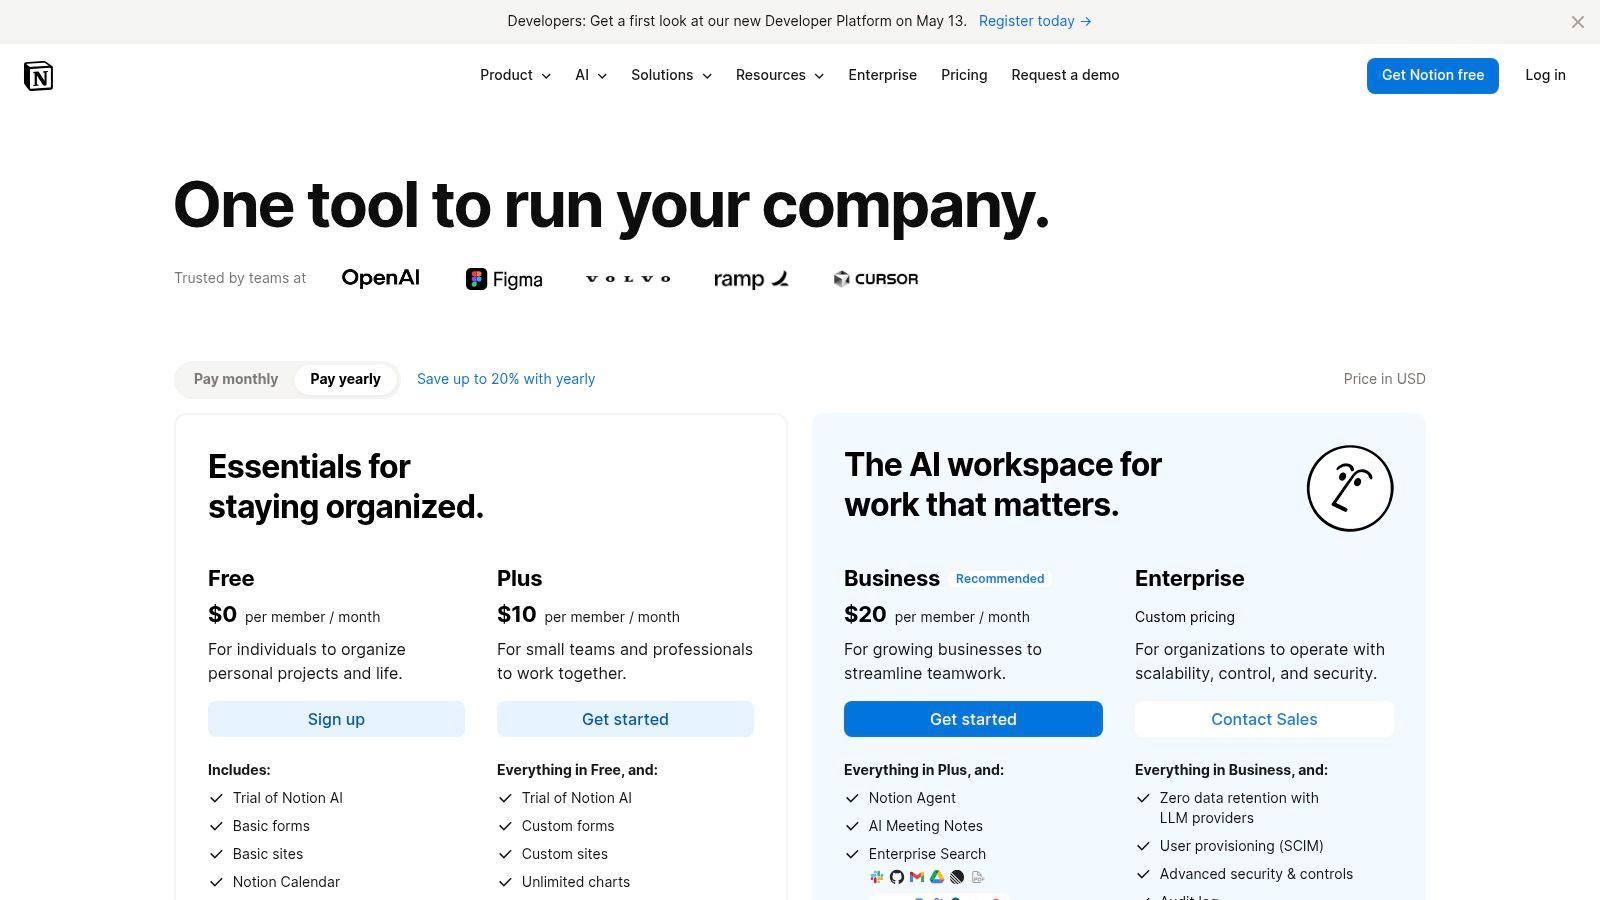
Task: Click the Cursor company logo
Action: (875, 279)
